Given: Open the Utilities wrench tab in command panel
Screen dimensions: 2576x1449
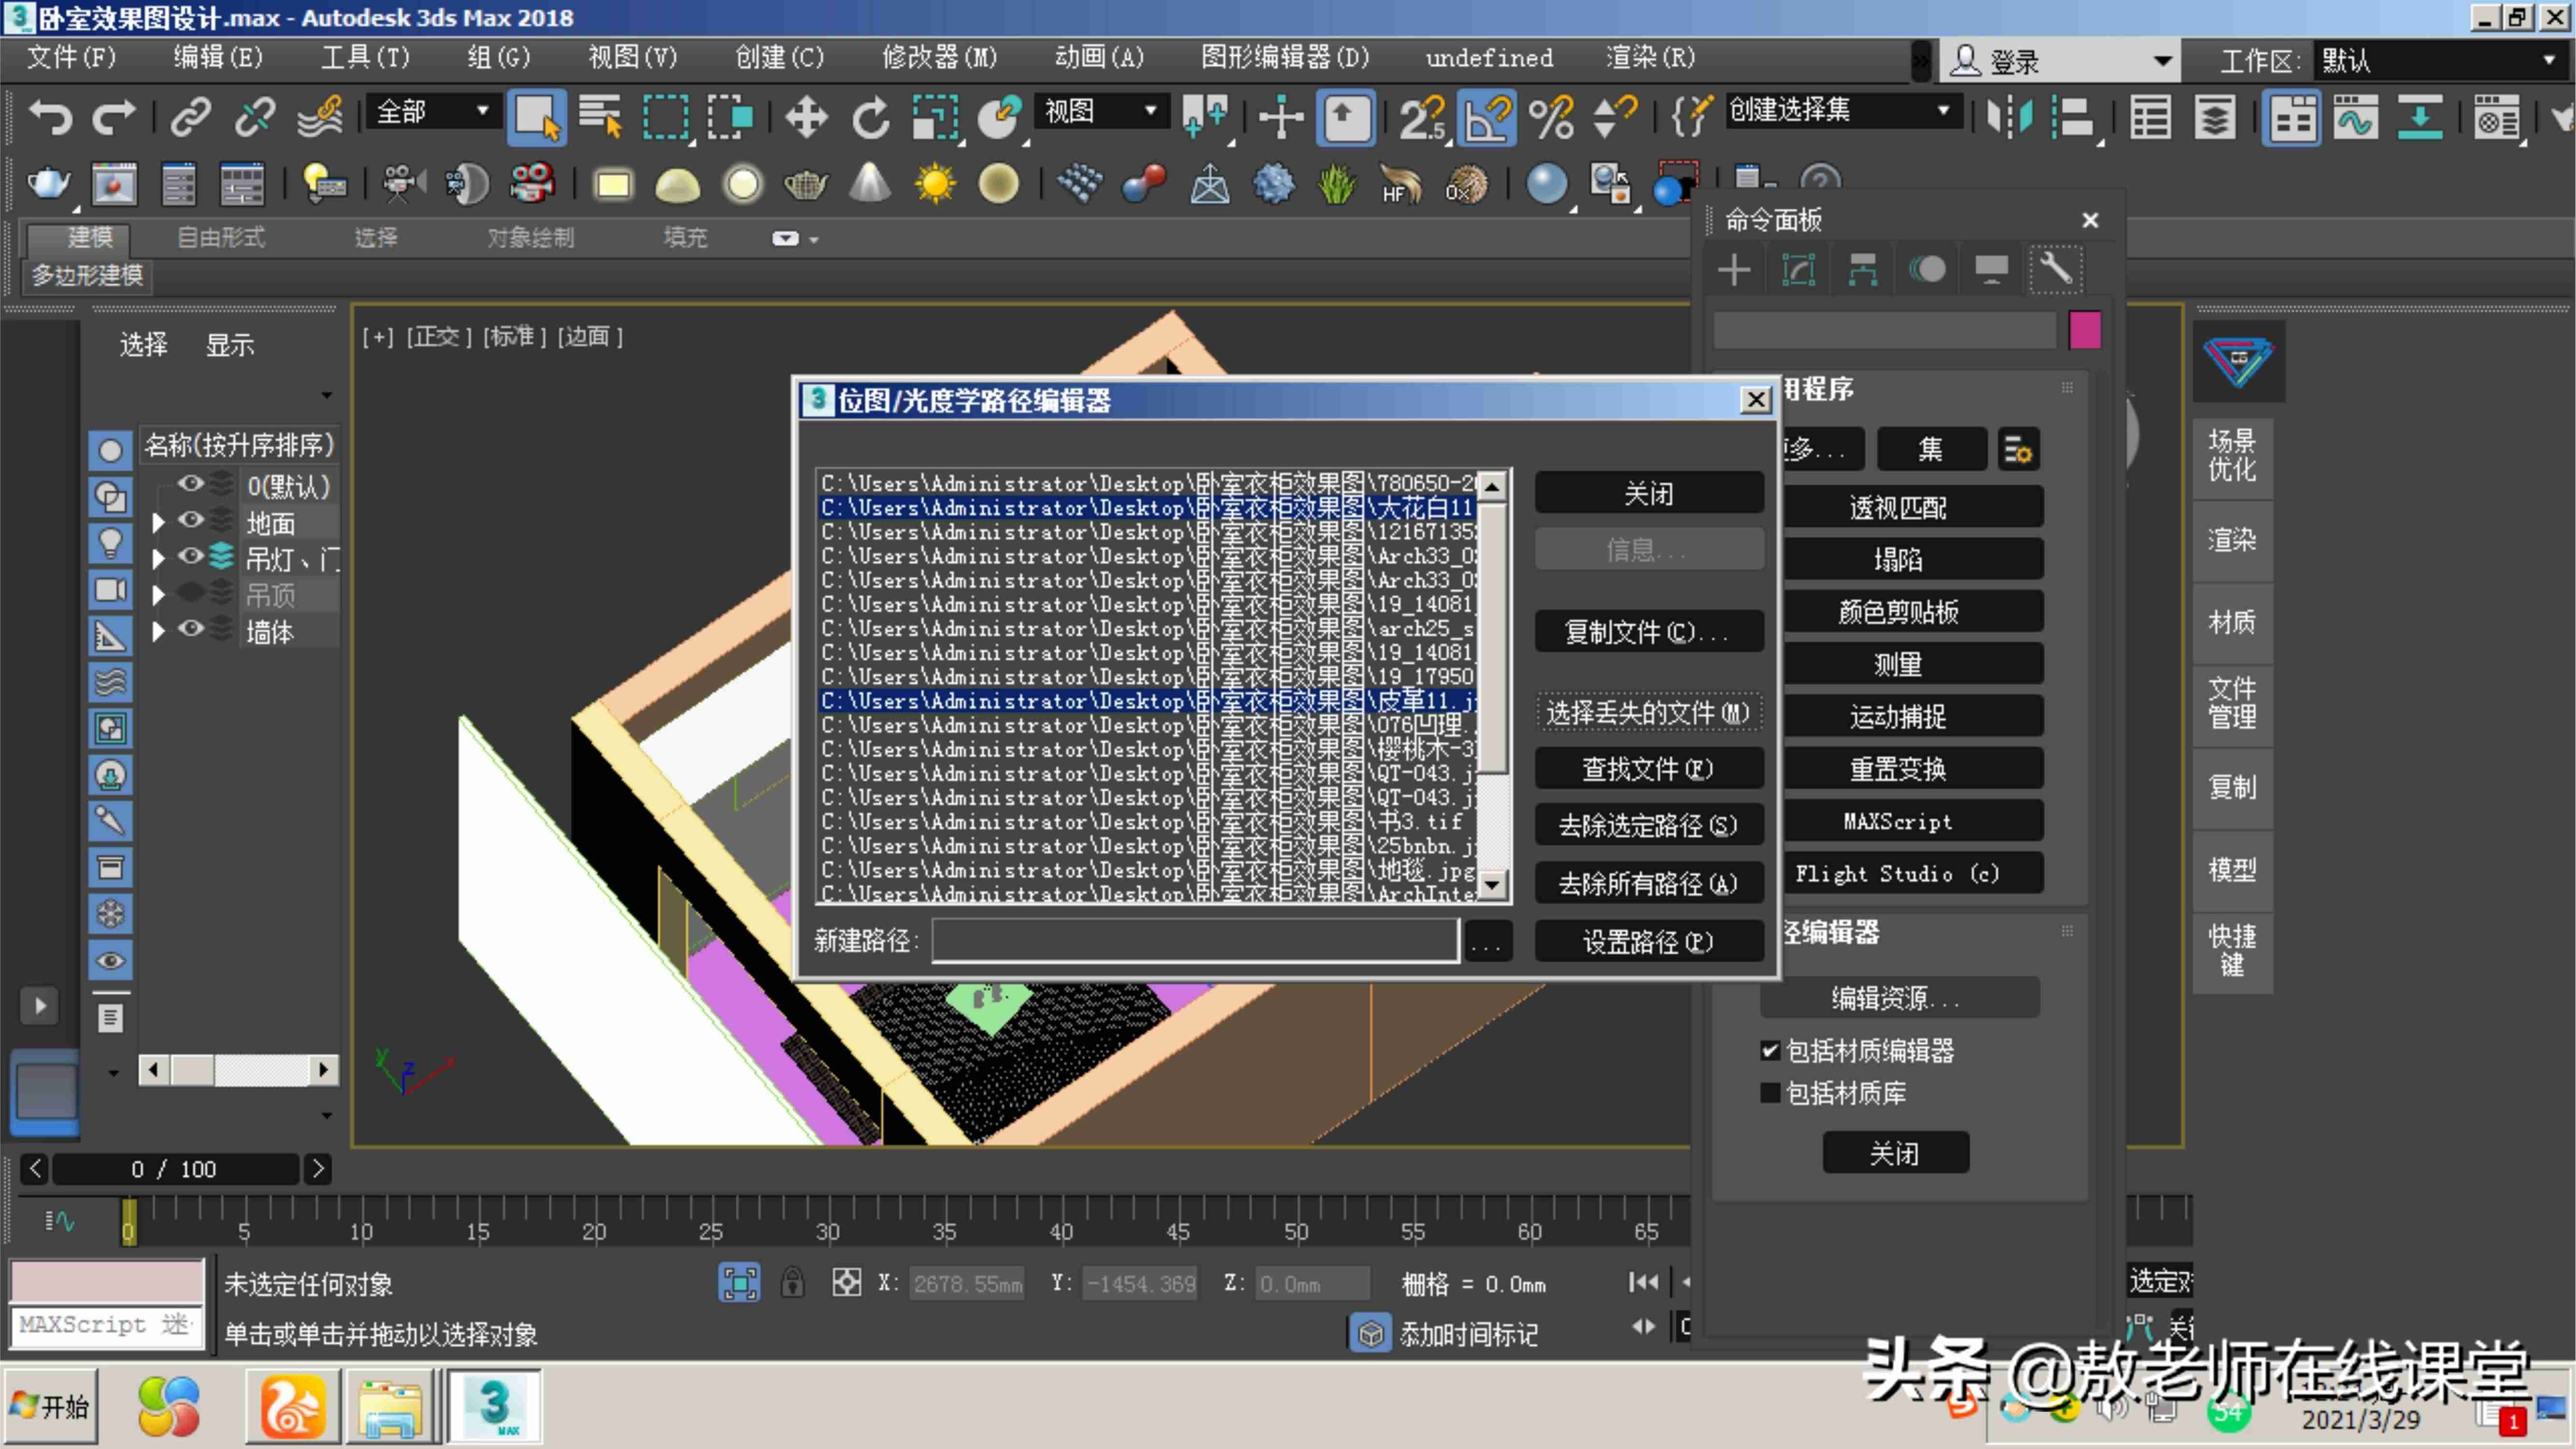Looking at the screenshot, I should tap(2056, 269).
